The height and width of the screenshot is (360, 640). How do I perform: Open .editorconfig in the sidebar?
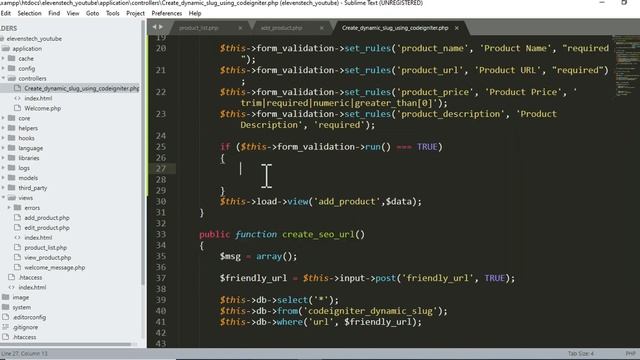[x=29, y=317]
